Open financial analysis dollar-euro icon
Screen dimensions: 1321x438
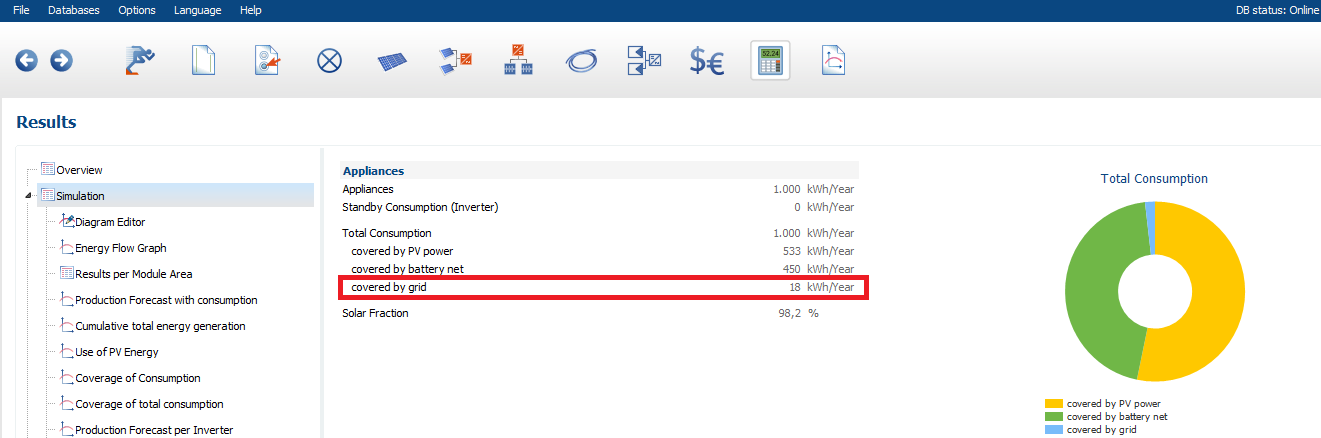(x=707, y=61)
